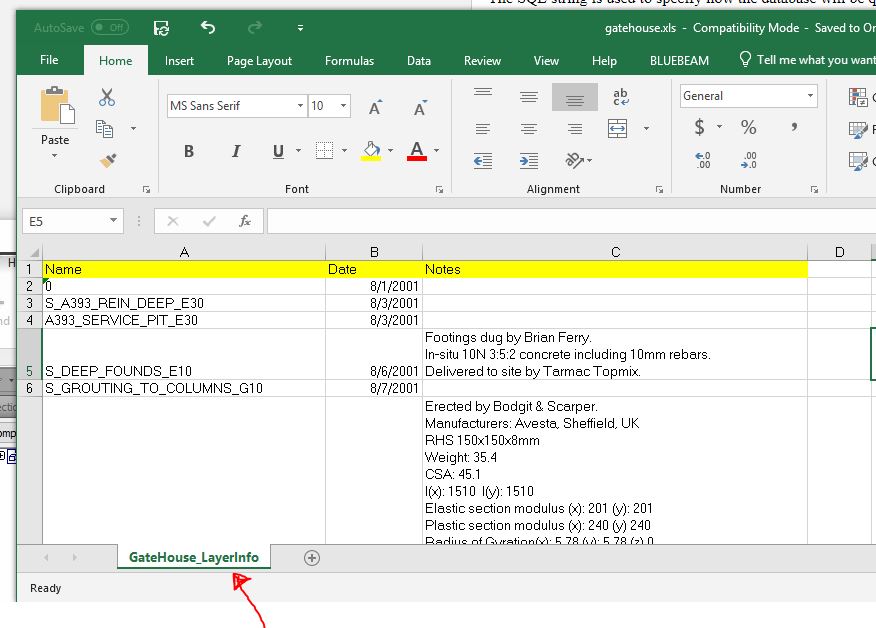This screenshot has height=628, width=876.
Task: Apply the red Font Color
Action: coord(417,150)
